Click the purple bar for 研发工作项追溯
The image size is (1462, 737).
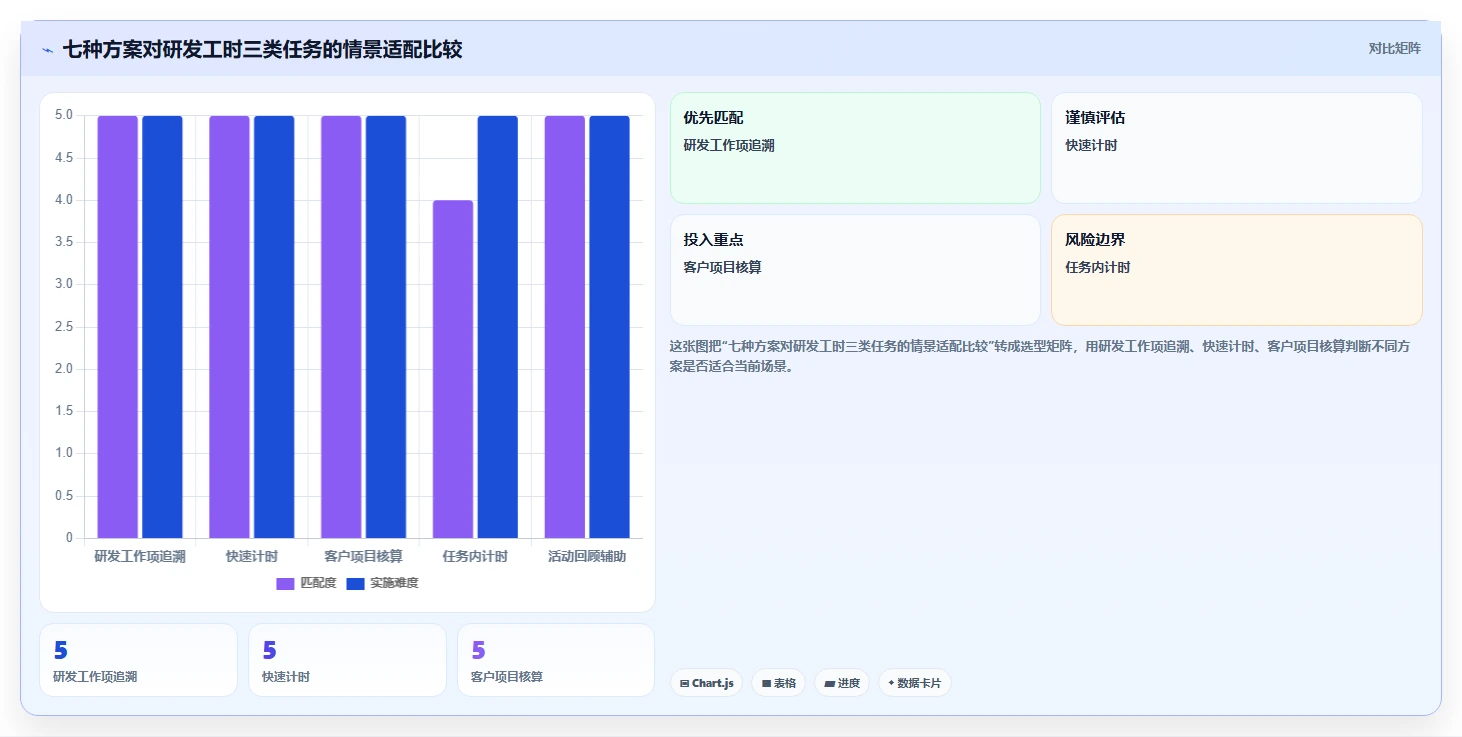pos(118,327)
